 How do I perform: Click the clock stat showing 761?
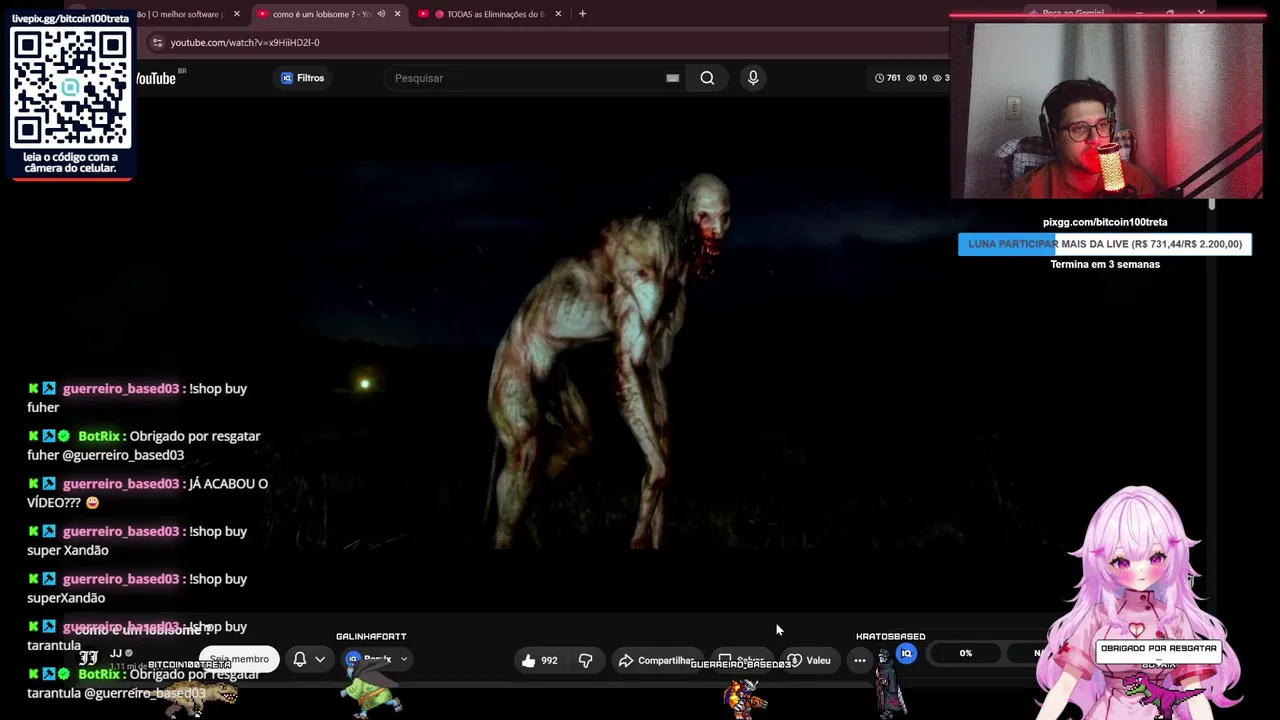coord(888,78)
